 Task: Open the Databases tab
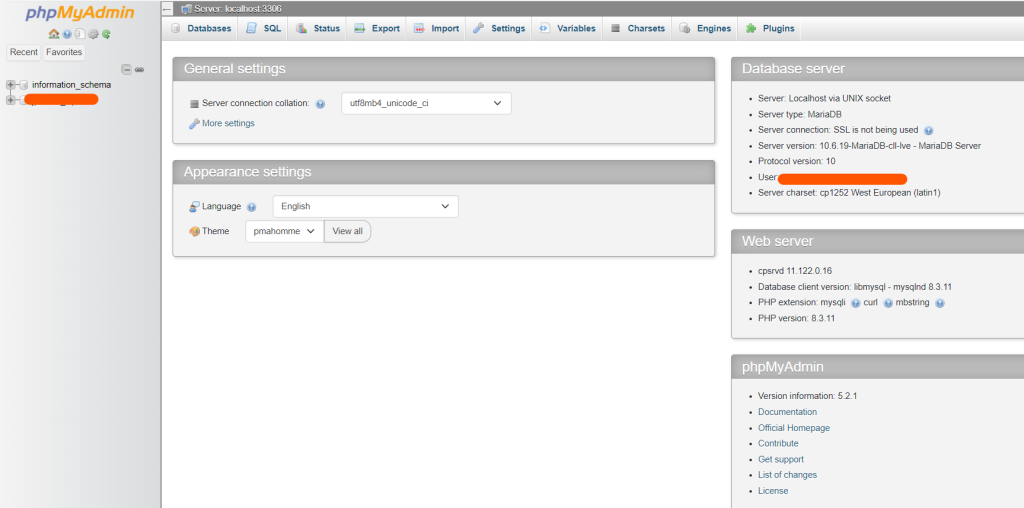click(201, 29)
